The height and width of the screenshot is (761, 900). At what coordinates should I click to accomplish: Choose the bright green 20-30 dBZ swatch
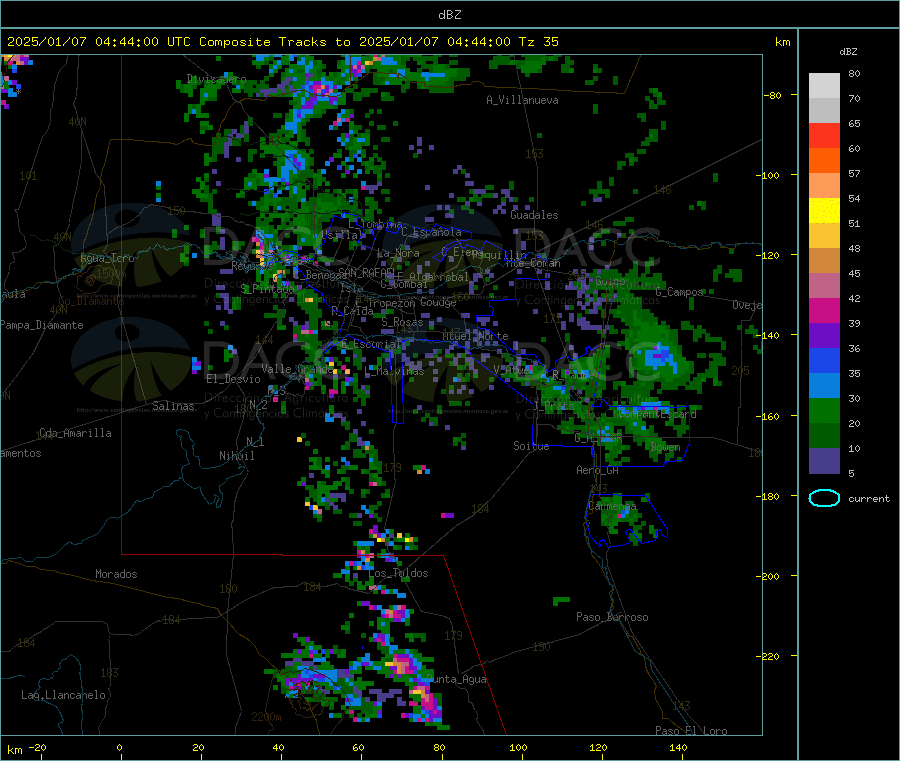(824, 410)
